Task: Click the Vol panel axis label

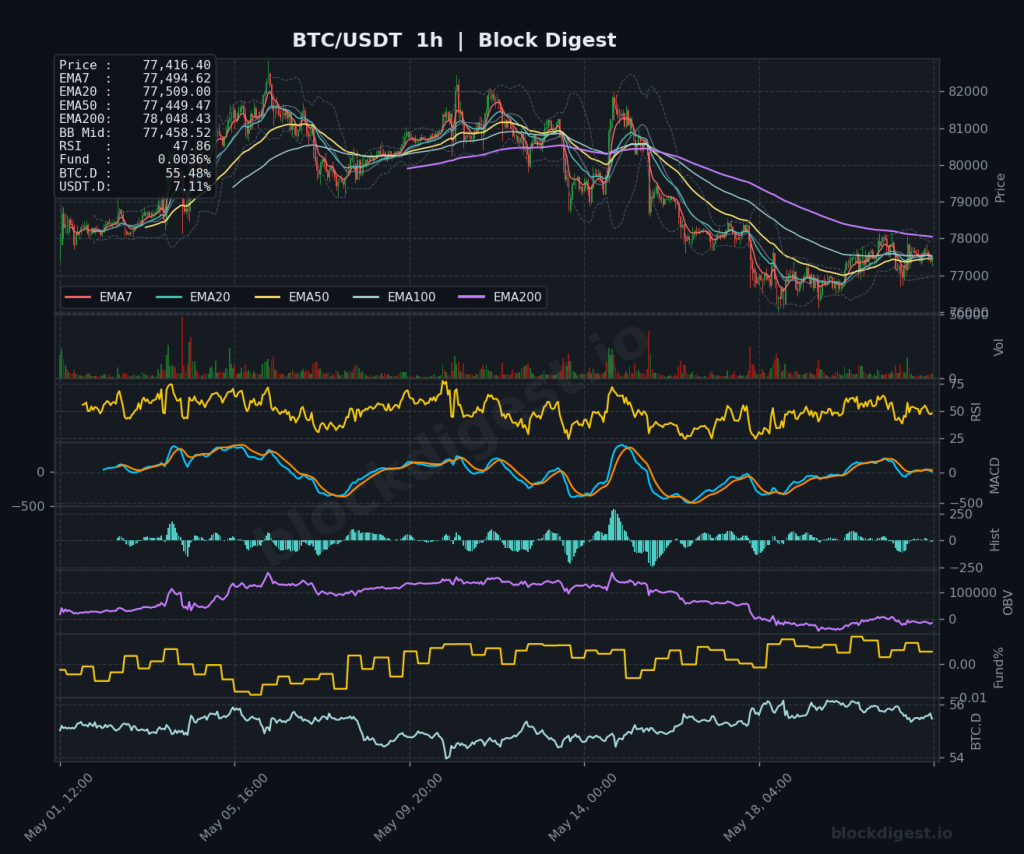Action: pos(998,347)
